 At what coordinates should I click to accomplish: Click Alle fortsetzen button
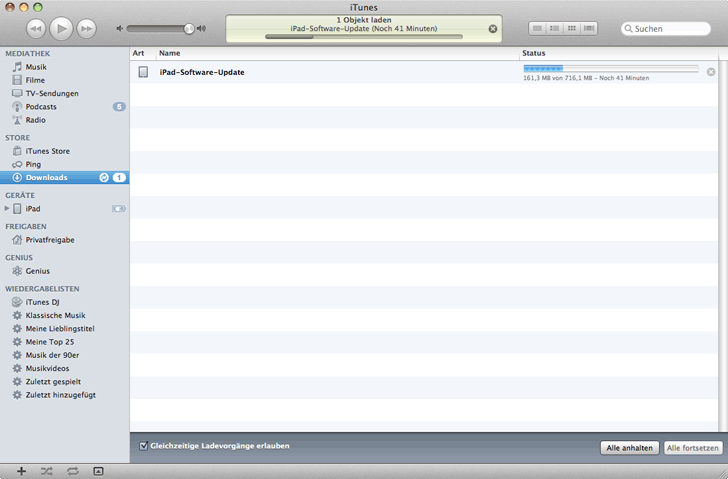tap(693, 448)
